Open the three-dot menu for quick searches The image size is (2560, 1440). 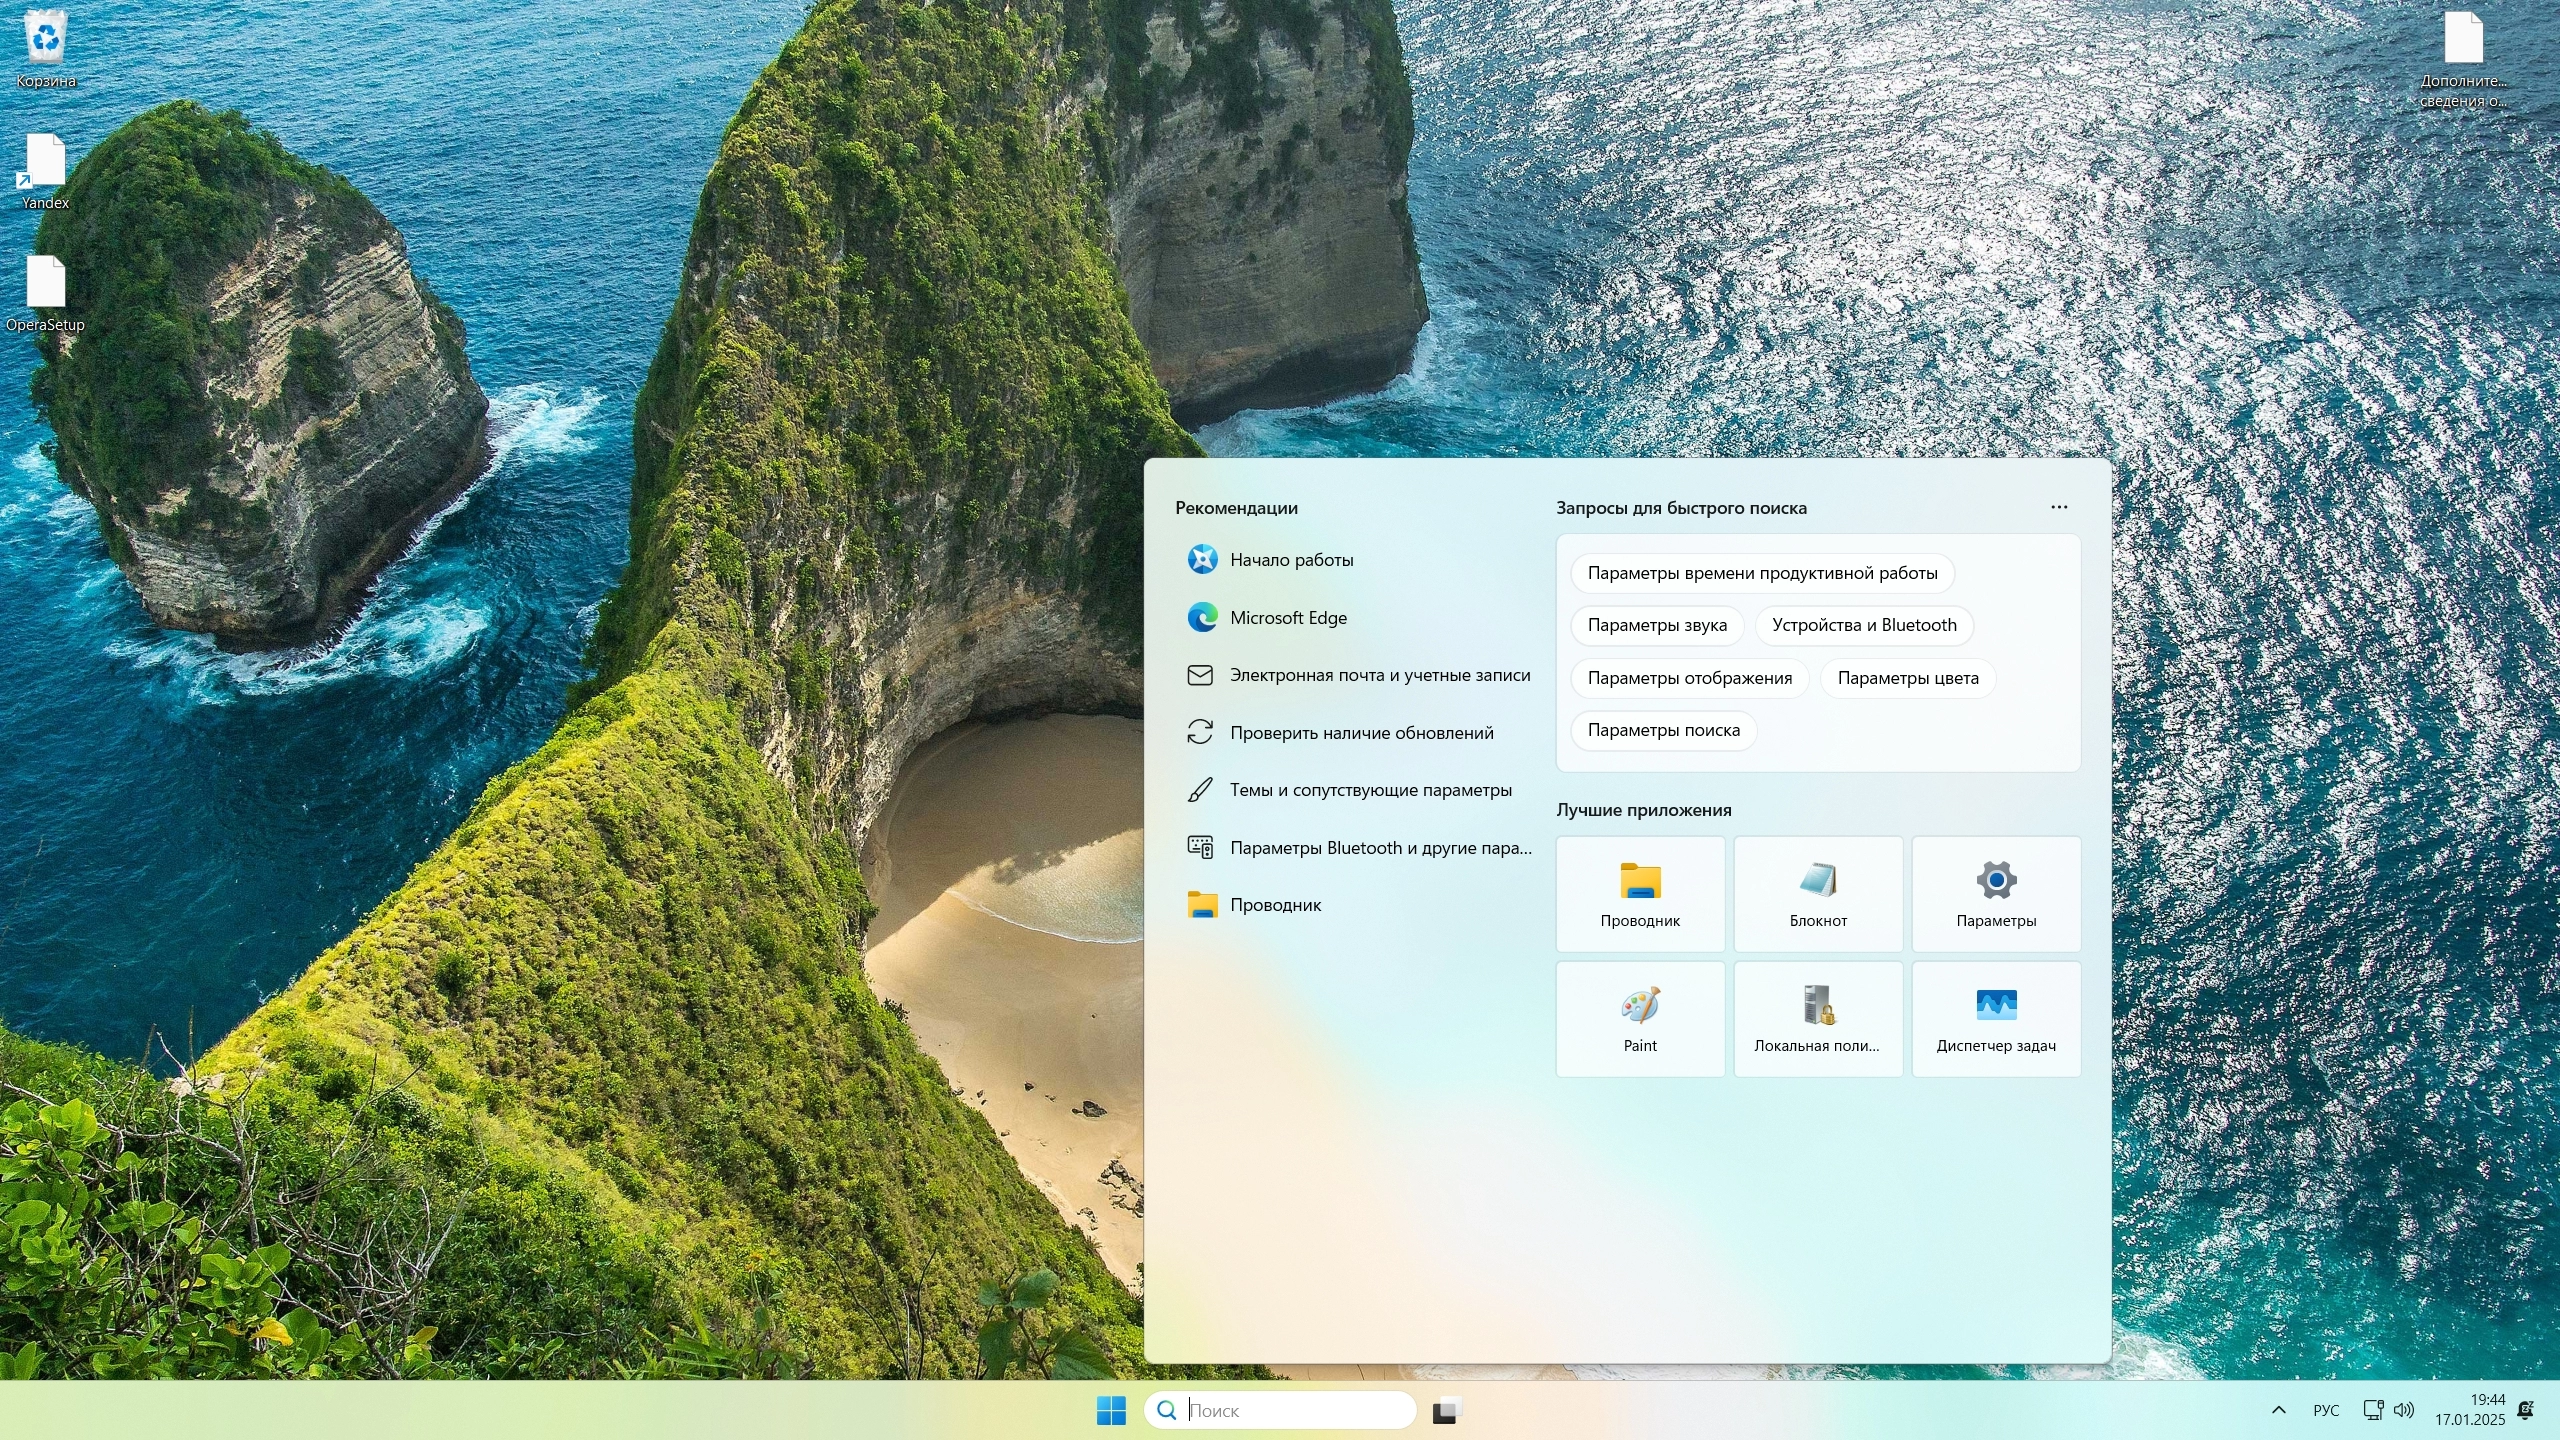point(2059,507)
